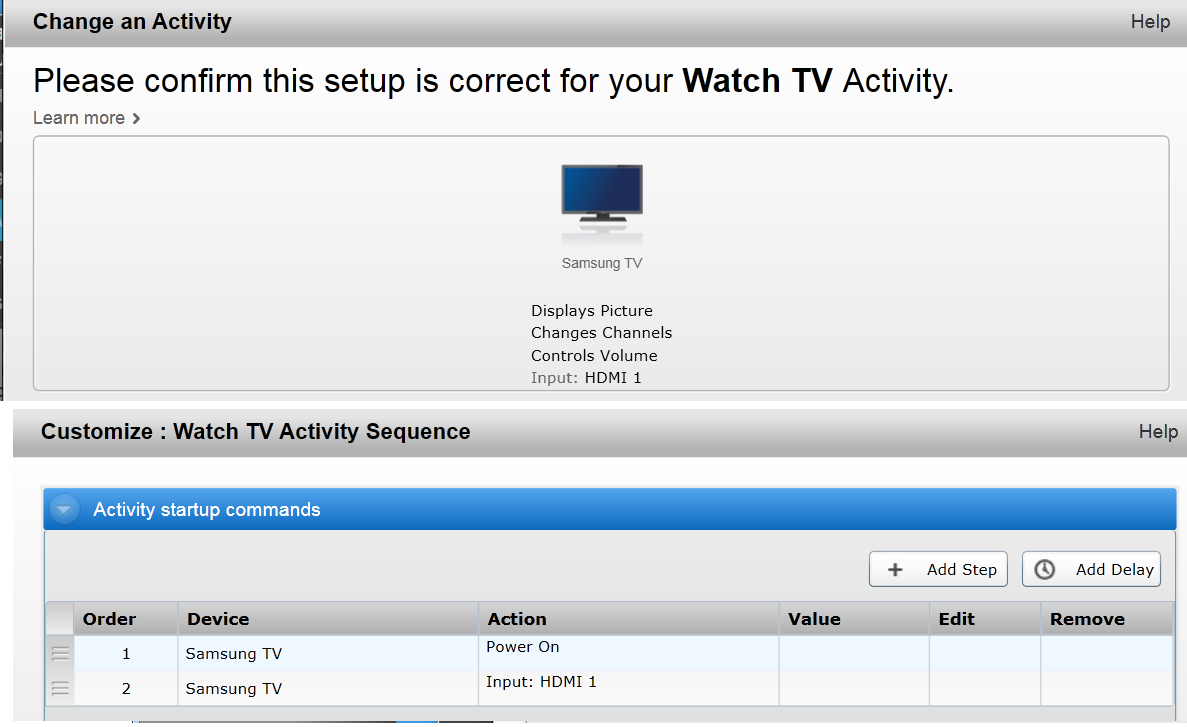Select the Power On action row
1187x727 pixels.
click(x=609, y=653)
